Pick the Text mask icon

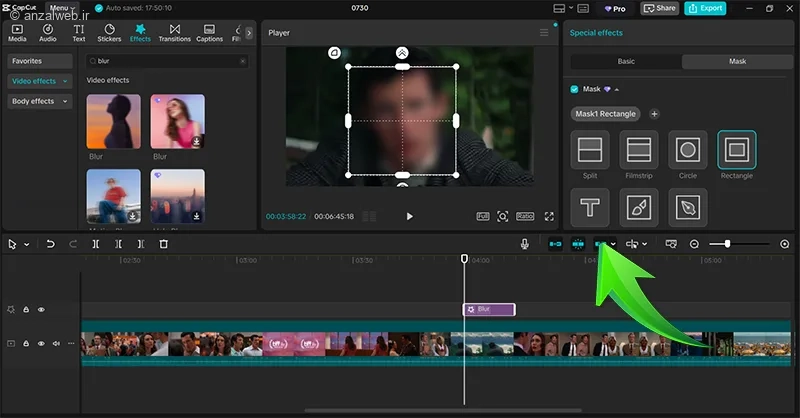[x=589, y=207]
